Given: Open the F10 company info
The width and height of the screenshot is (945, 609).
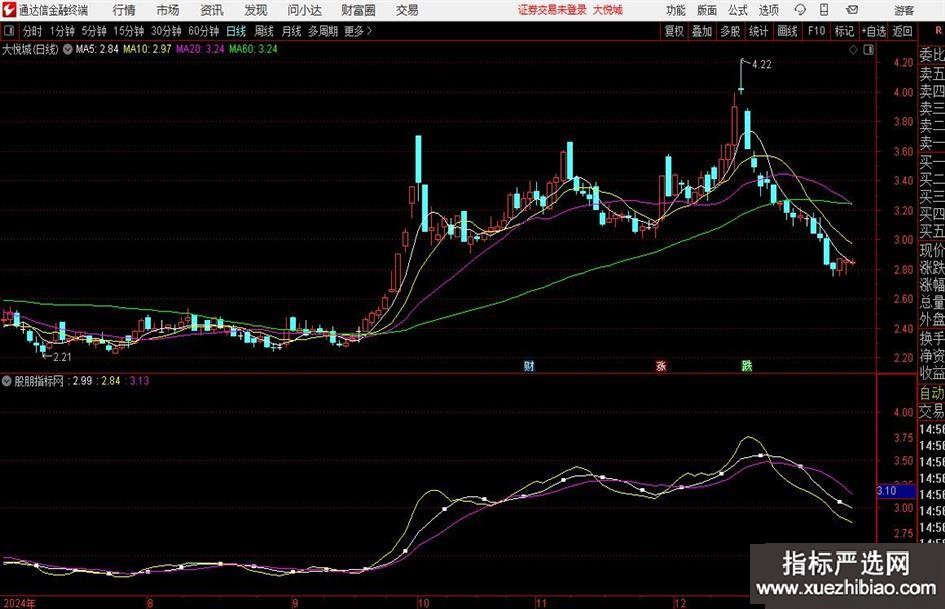Looking at the screenshot, I should [817, 31].
